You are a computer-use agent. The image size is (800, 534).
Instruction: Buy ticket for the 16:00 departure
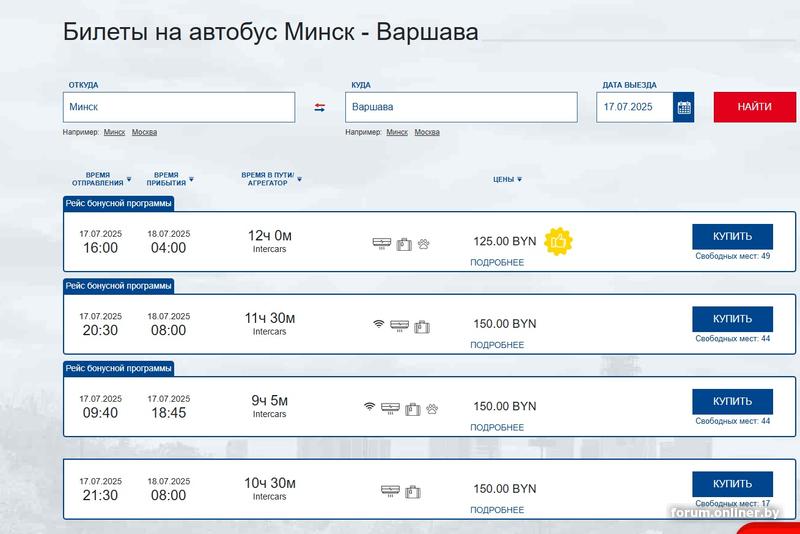point(732,237)
